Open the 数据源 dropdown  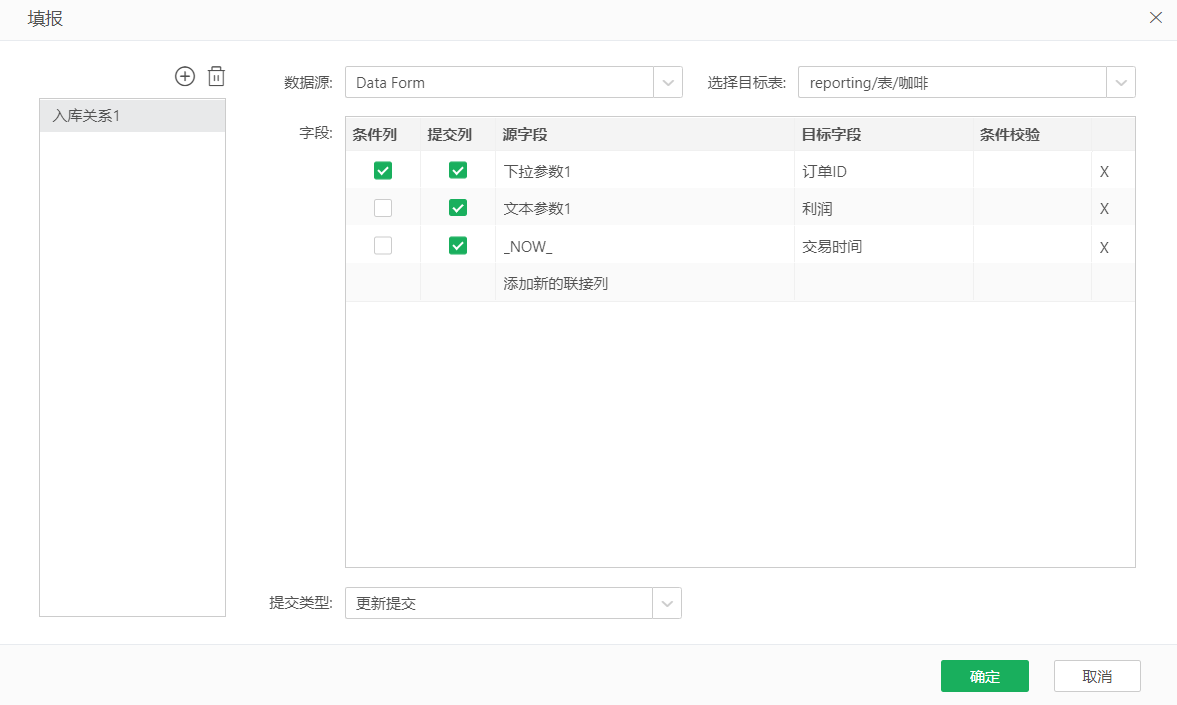coord(667,83)
